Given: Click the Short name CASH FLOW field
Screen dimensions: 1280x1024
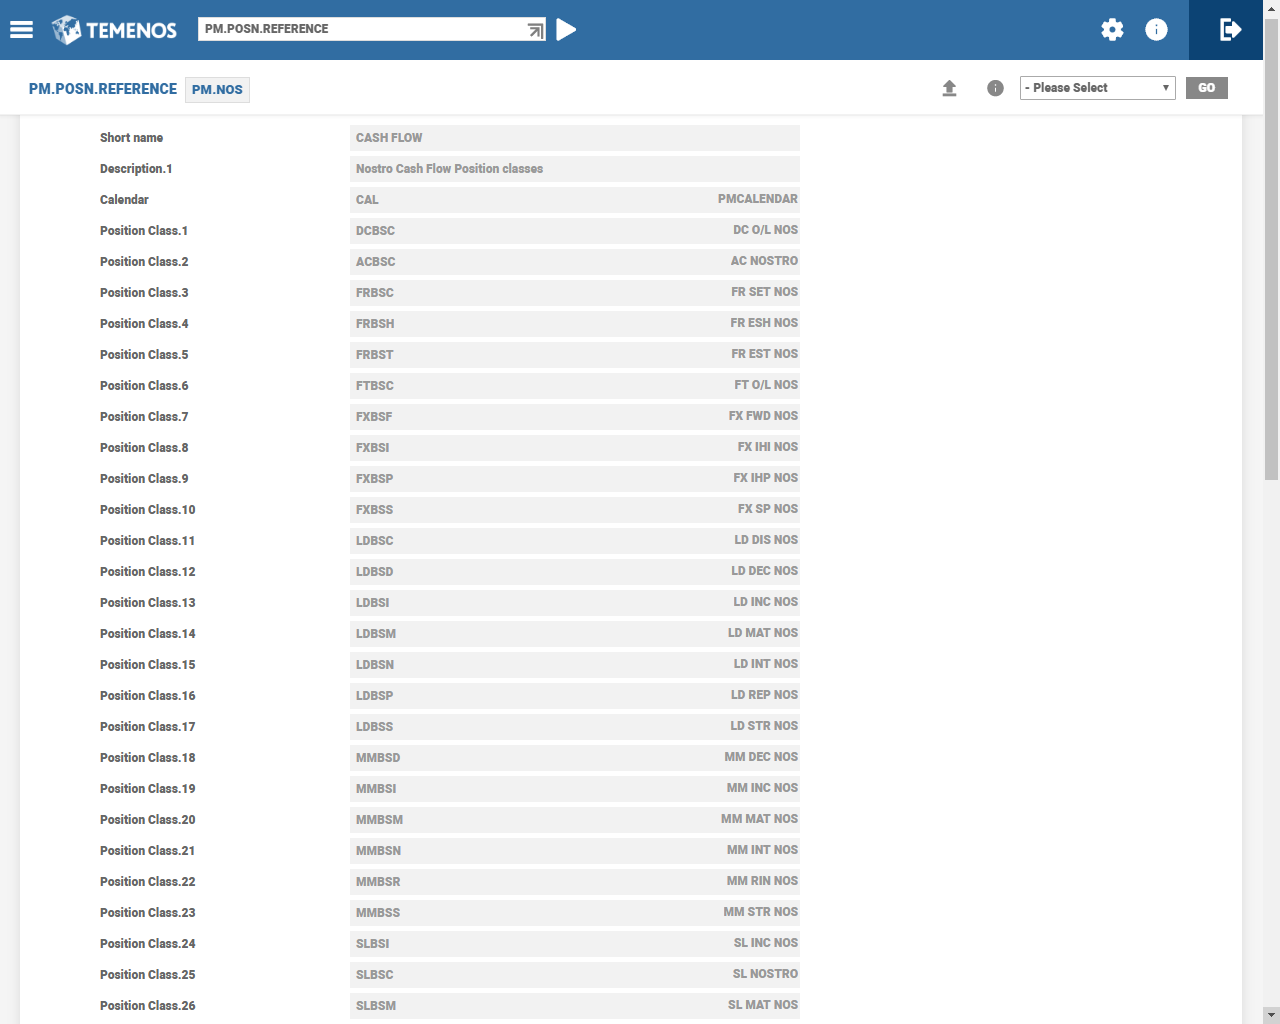Looking at the screenshot, I should 574,138.
